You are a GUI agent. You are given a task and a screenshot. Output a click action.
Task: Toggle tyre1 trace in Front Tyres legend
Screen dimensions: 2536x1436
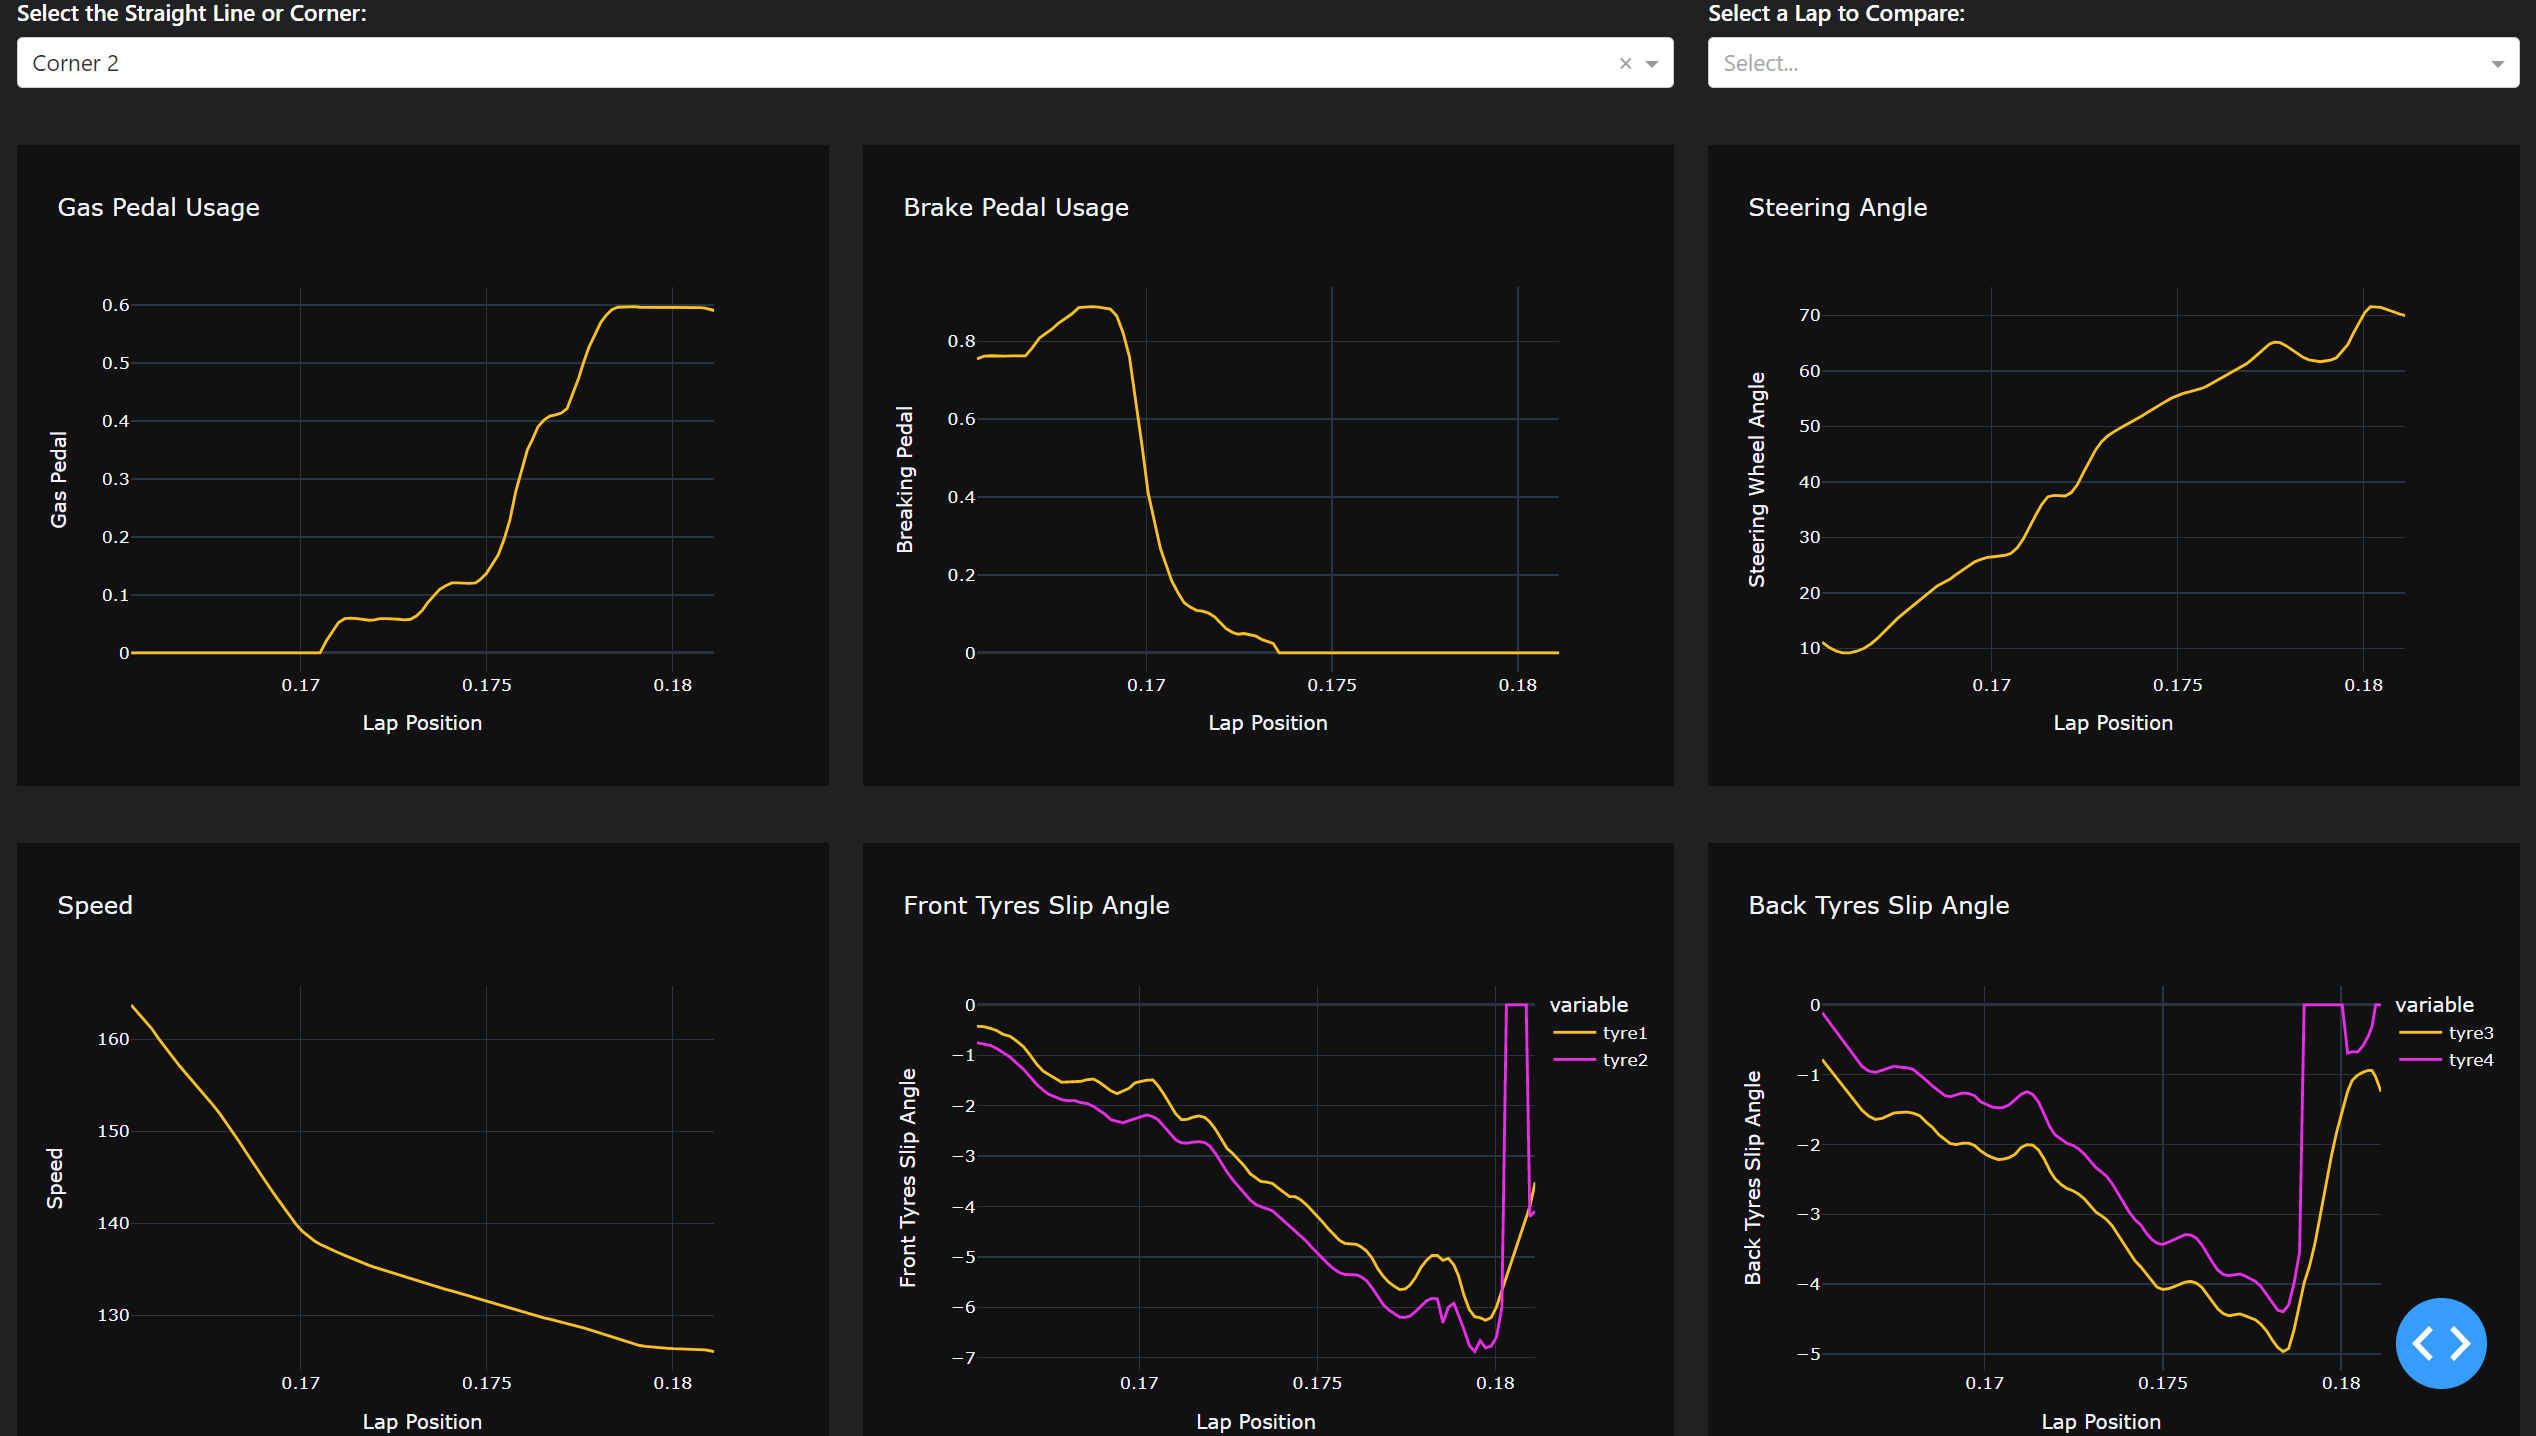tap(1600, 1033)
